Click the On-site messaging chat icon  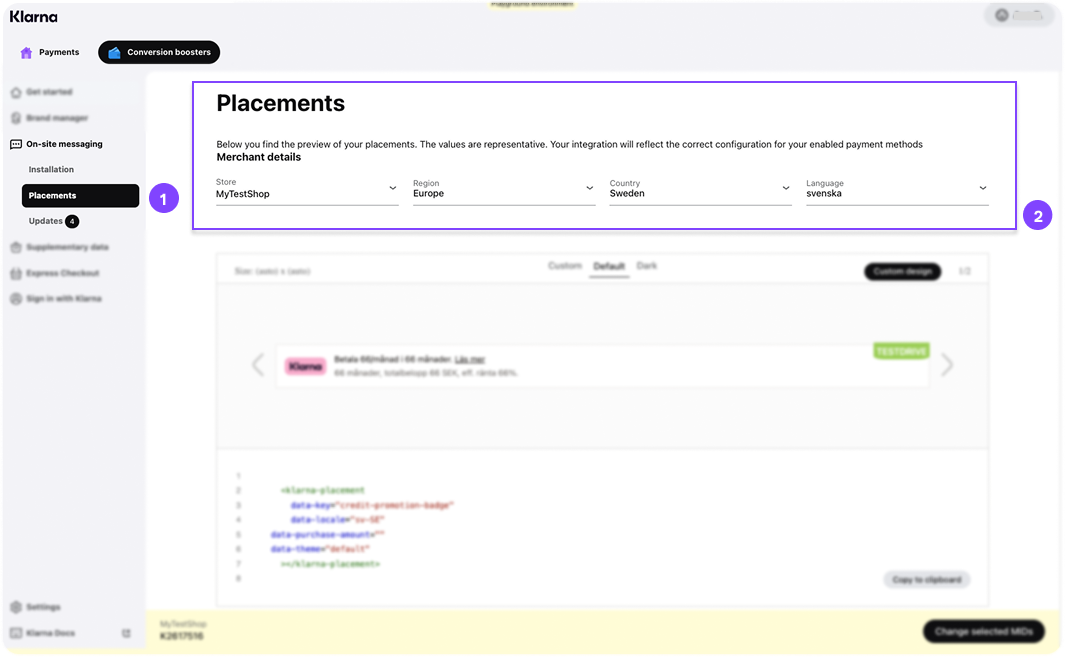16,144
